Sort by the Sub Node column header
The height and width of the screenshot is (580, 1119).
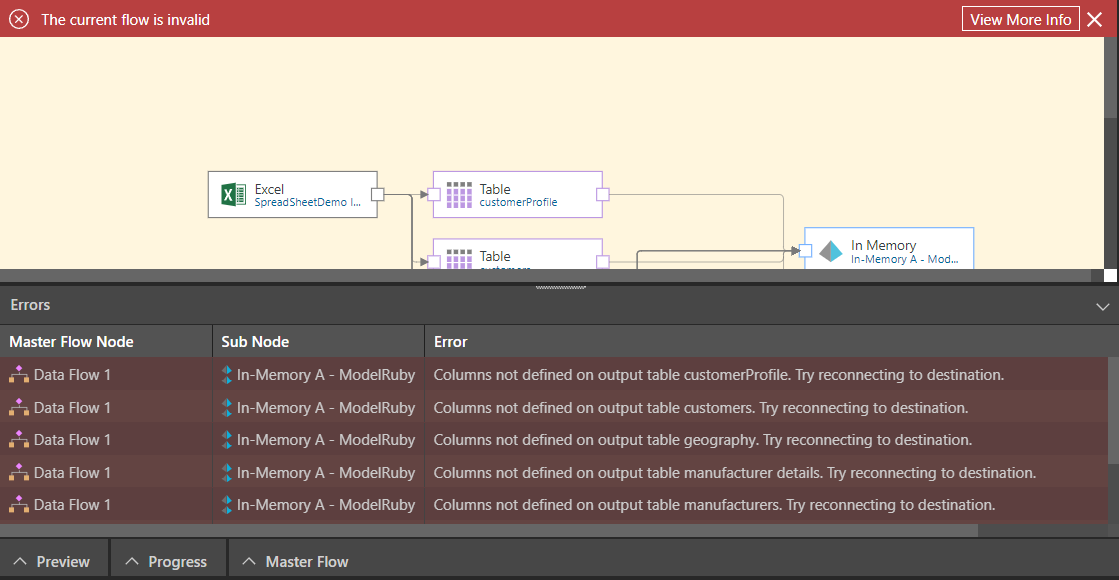(x=255, y=342)
